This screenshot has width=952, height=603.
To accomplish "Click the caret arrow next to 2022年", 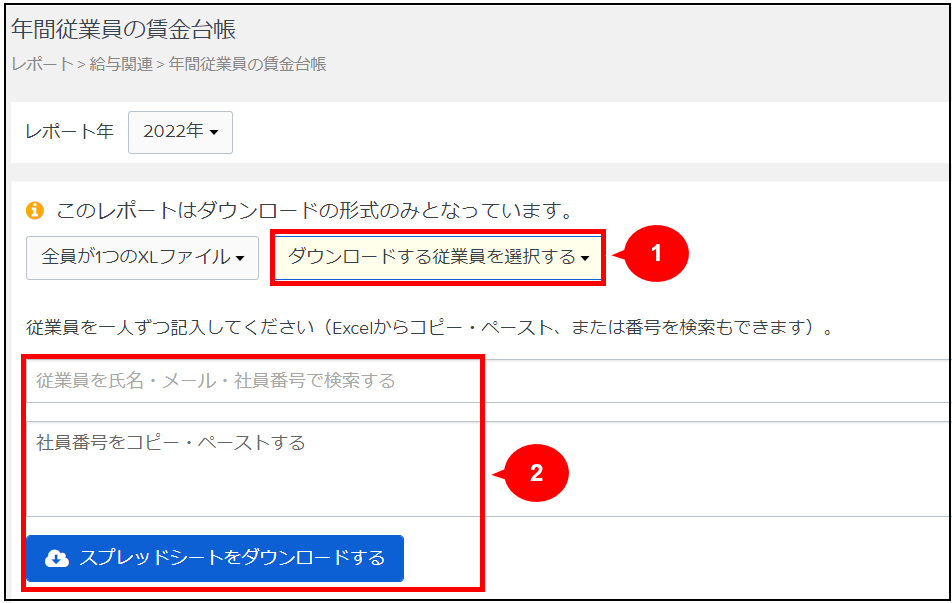I will point(214,133).
